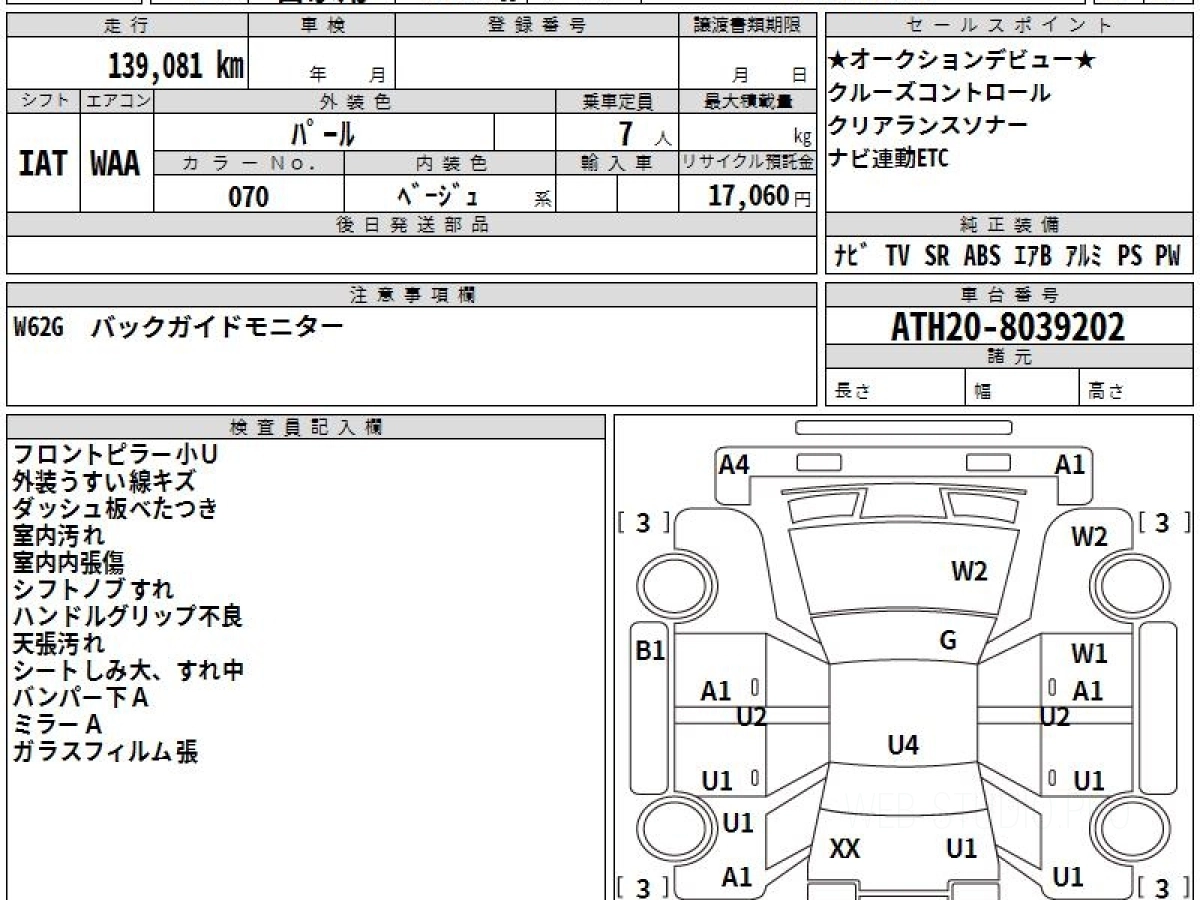The image size is (1200, 900).
Task: Select the W62G バックガイドモニター note
Action: coord(179,326)
